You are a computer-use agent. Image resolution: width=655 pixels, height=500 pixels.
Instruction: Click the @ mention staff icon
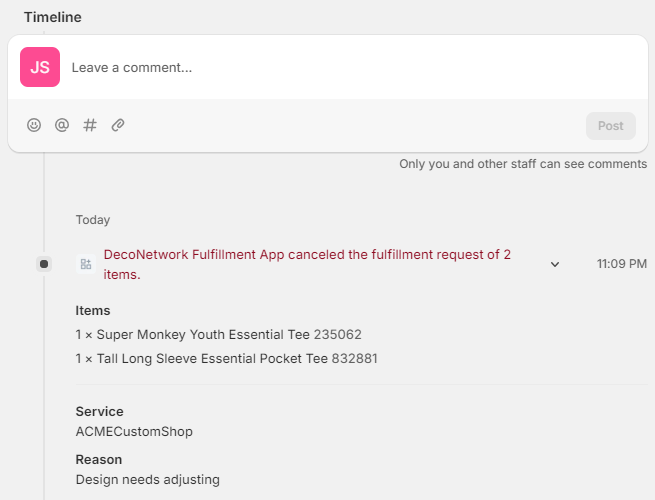pos(62,126)
